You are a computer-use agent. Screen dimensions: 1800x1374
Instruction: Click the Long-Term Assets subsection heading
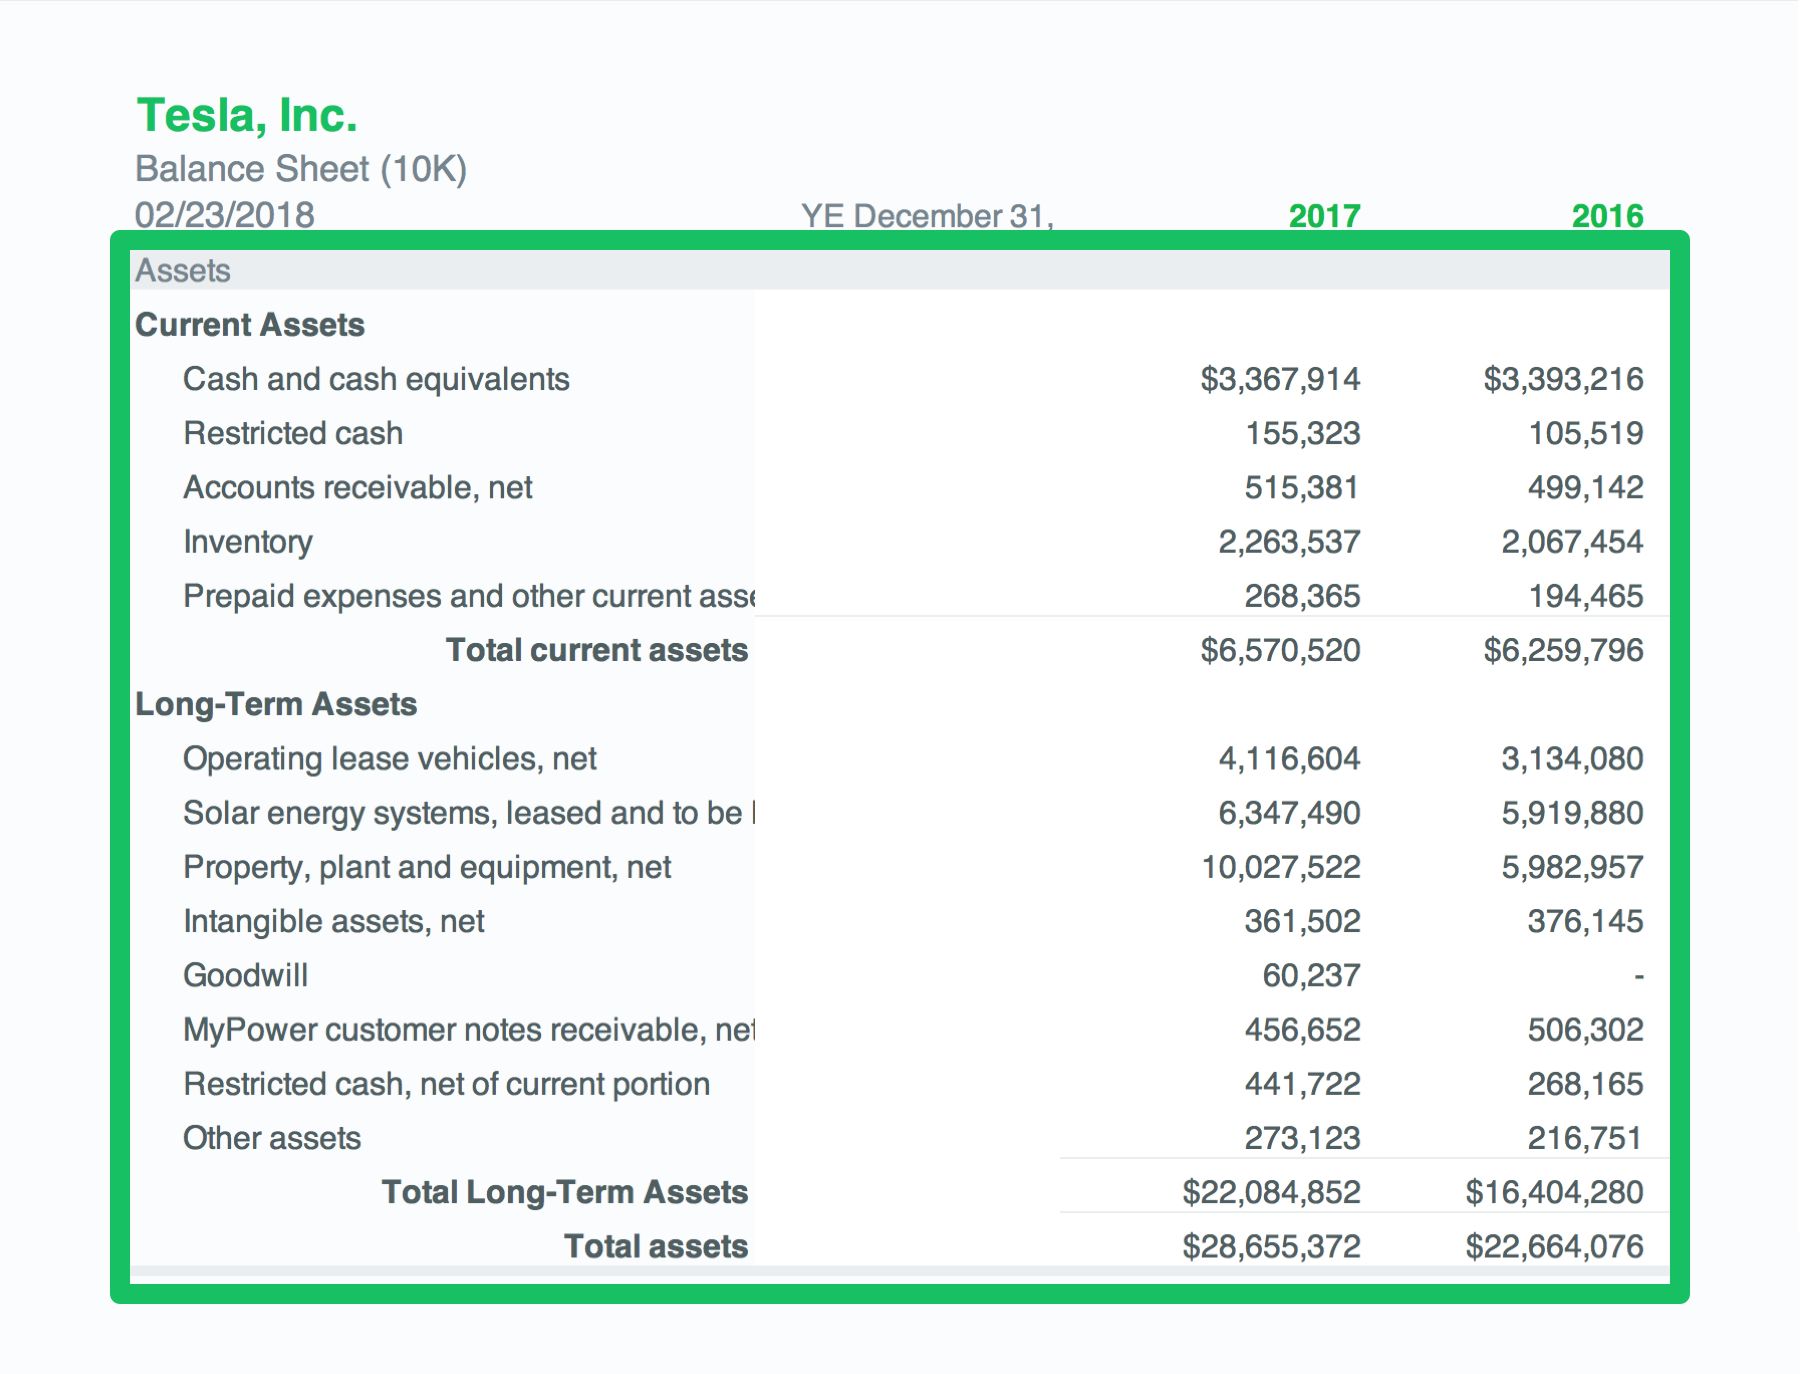tap(276, 704)
